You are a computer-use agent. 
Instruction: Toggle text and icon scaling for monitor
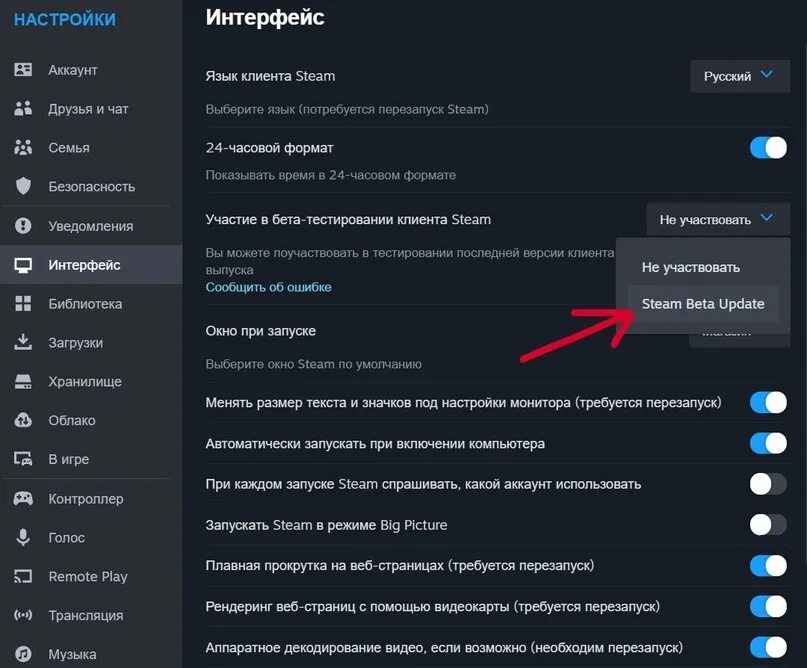[x=768, y=402]
